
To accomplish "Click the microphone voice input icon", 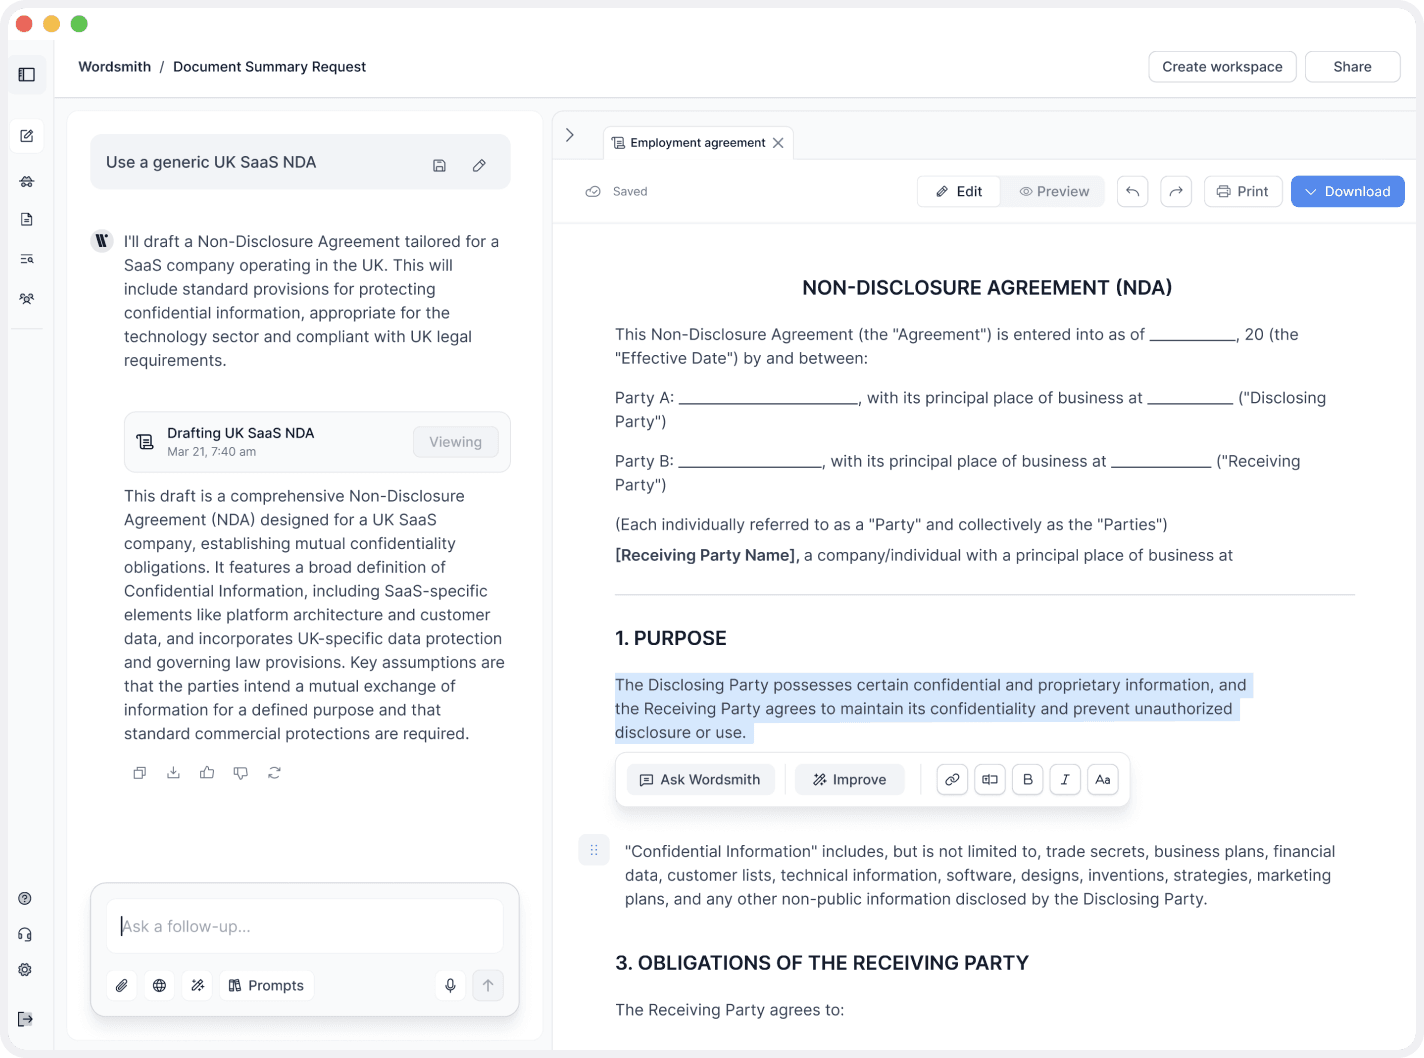I will pyautogui.click(x=450, y=985).
